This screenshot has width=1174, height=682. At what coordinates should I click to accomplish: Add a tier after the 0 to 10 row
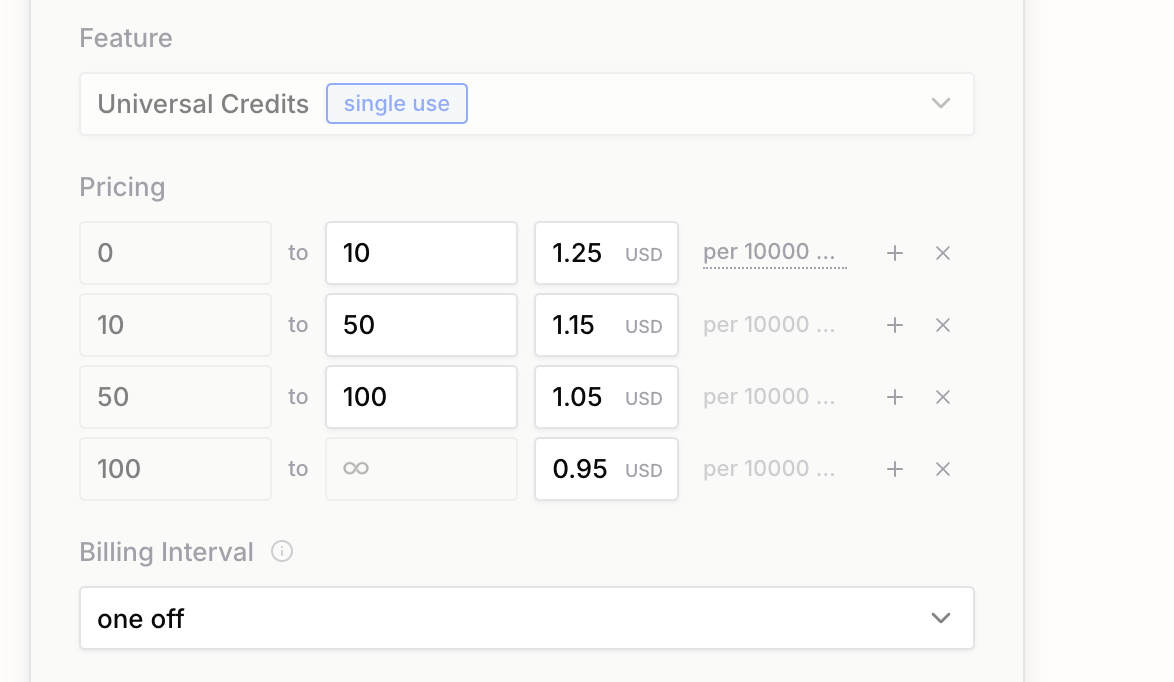tap(895, 254)
